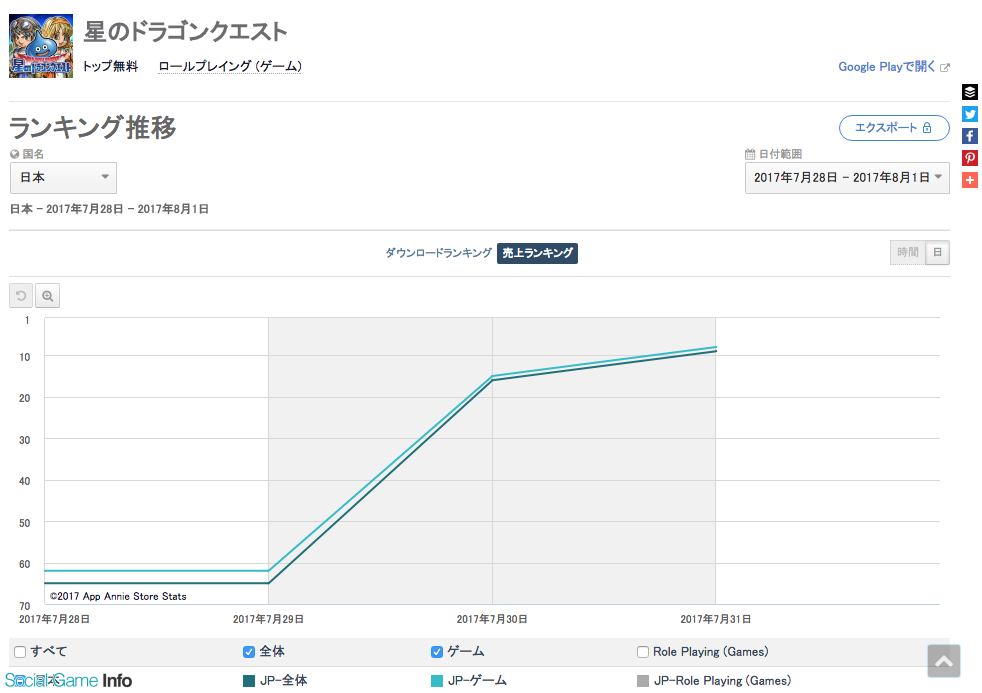This screenshot has height=693, width=982.
Task: Click the ©2017 App Annie Store Stats text
Action: tap(118, 597)
